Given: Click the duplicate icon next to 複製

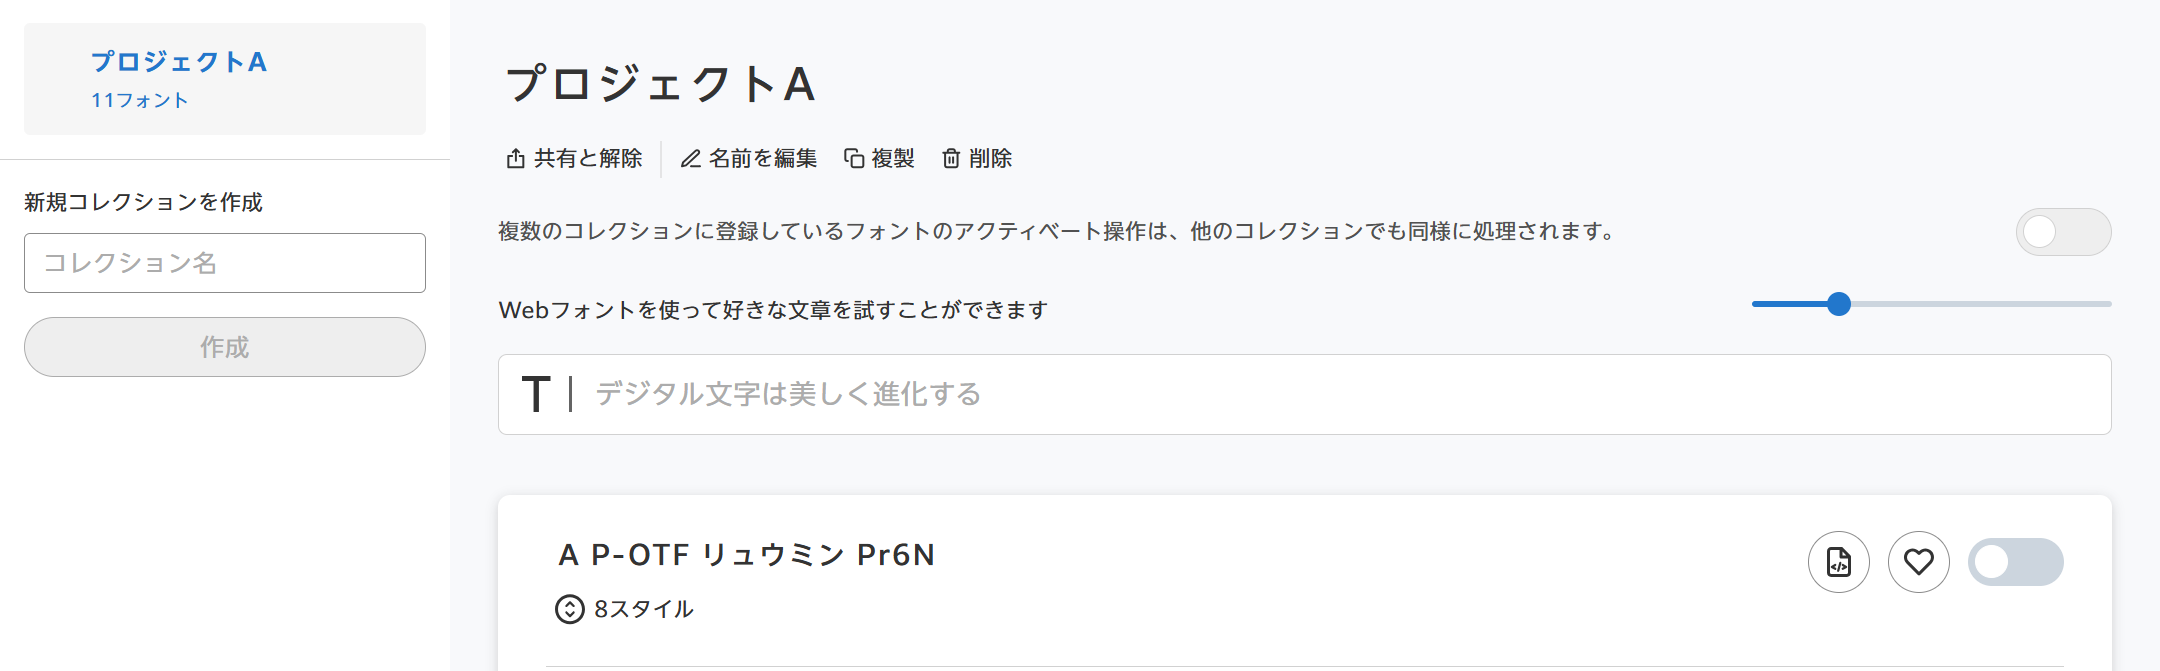Looking at the screenshot, I should tap(854, 159).
